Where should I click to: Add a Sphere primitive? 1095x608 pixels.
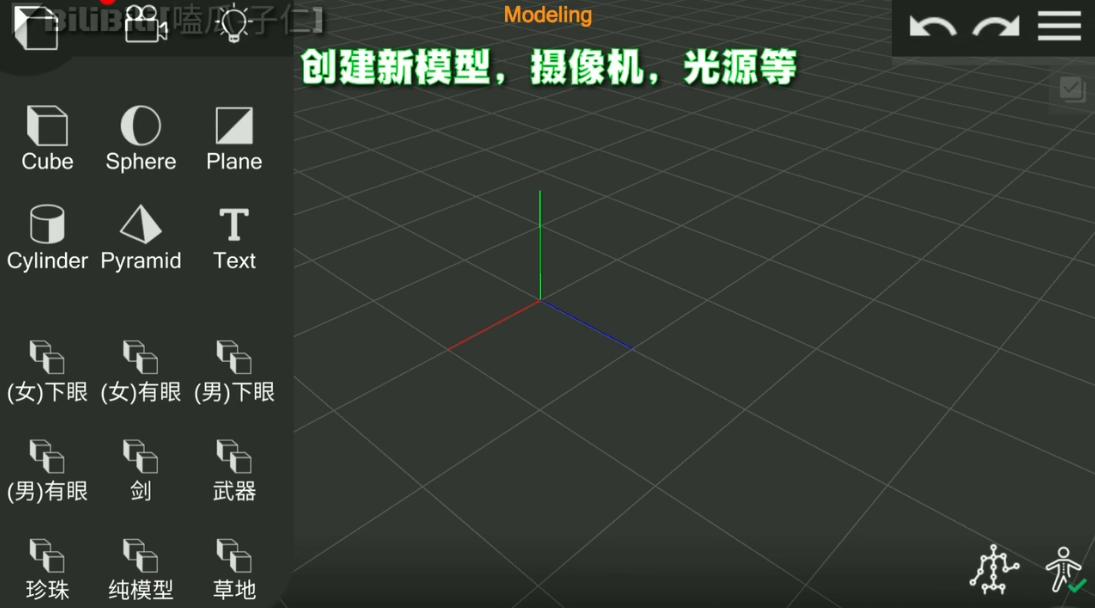click(140, 138)
